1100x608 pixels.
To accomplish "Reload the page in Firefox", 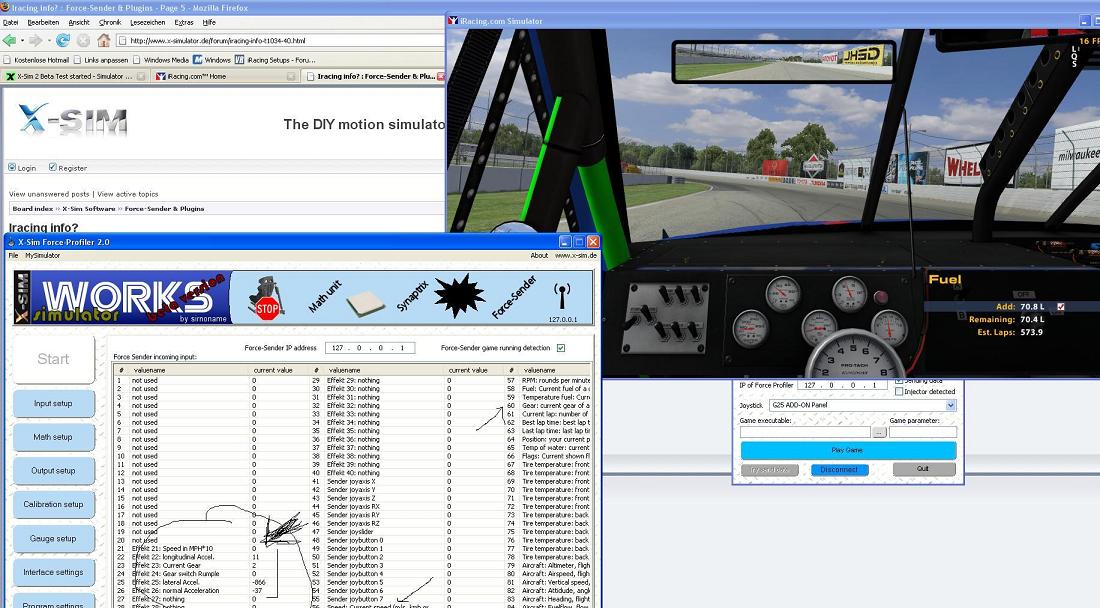I will (63, 41).
